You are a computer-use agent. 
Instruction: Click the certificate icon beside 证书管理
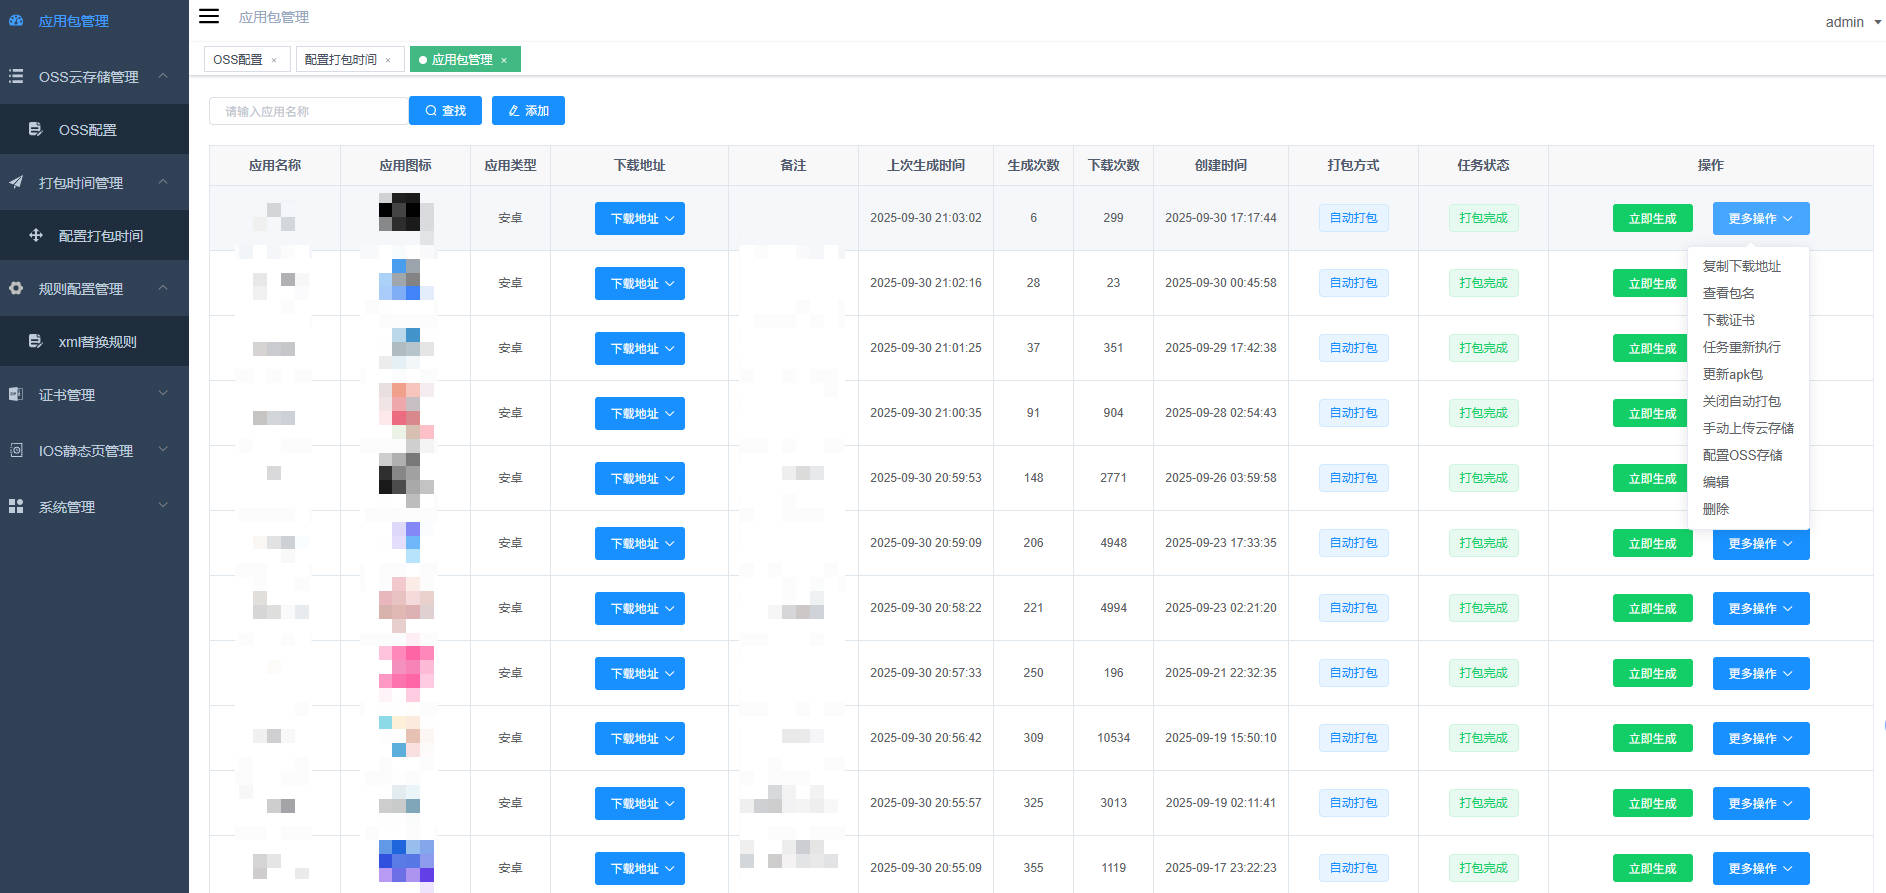click(16, 394)
